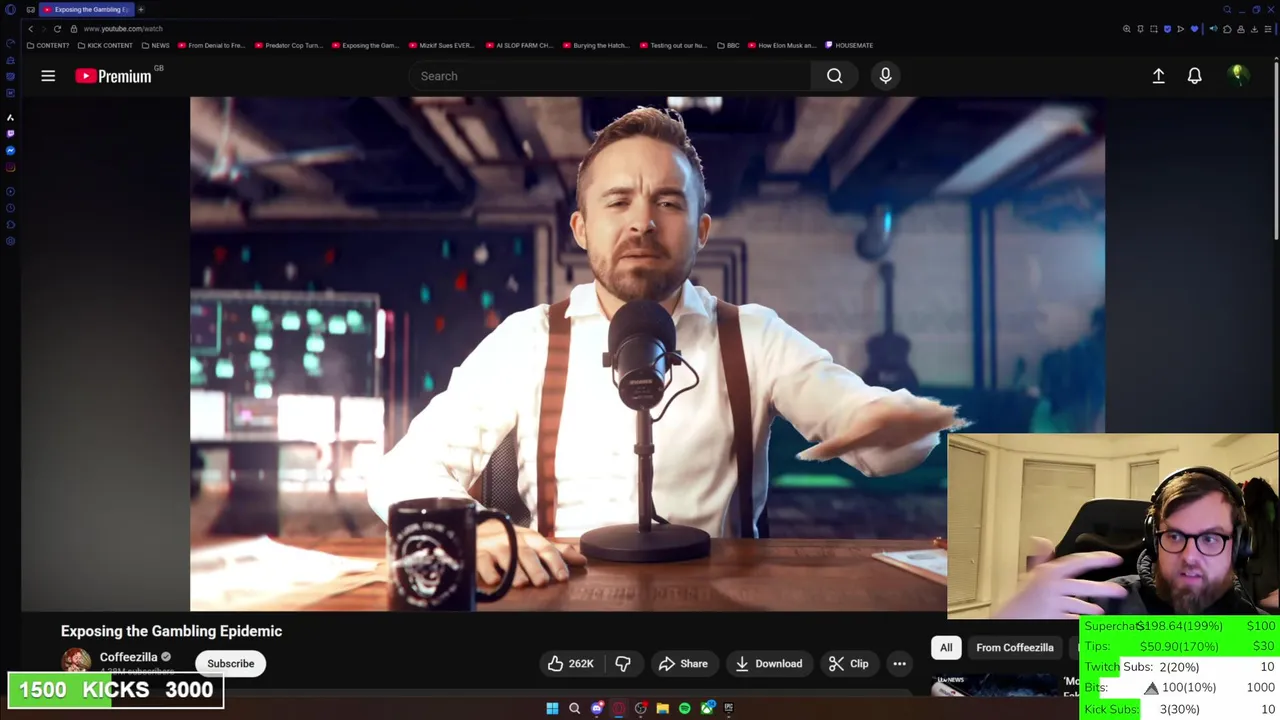Open Coffeezilla channel avatar

tap(76, 662)
